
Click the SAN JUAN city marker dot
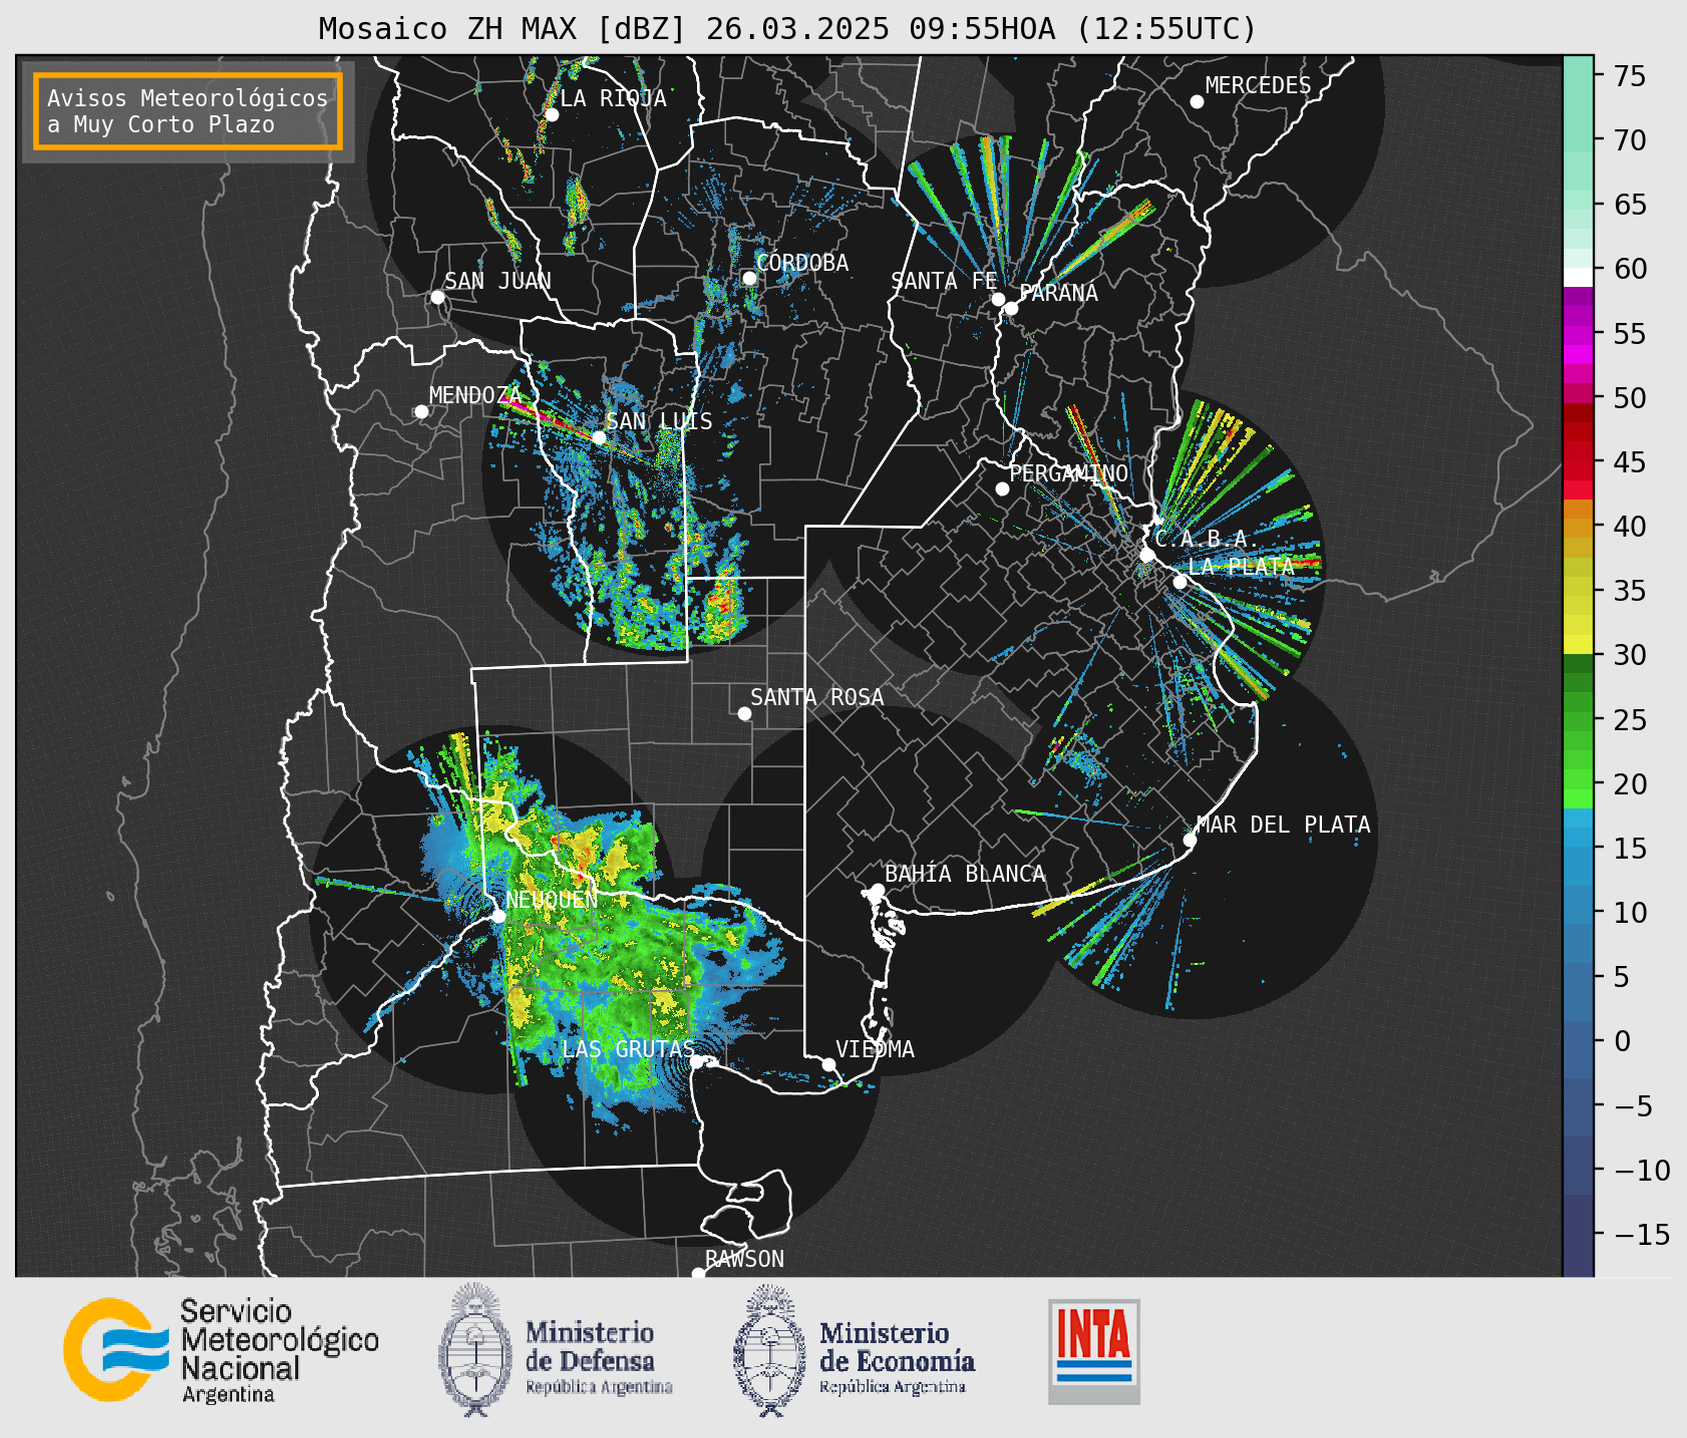tap(437, 297)
